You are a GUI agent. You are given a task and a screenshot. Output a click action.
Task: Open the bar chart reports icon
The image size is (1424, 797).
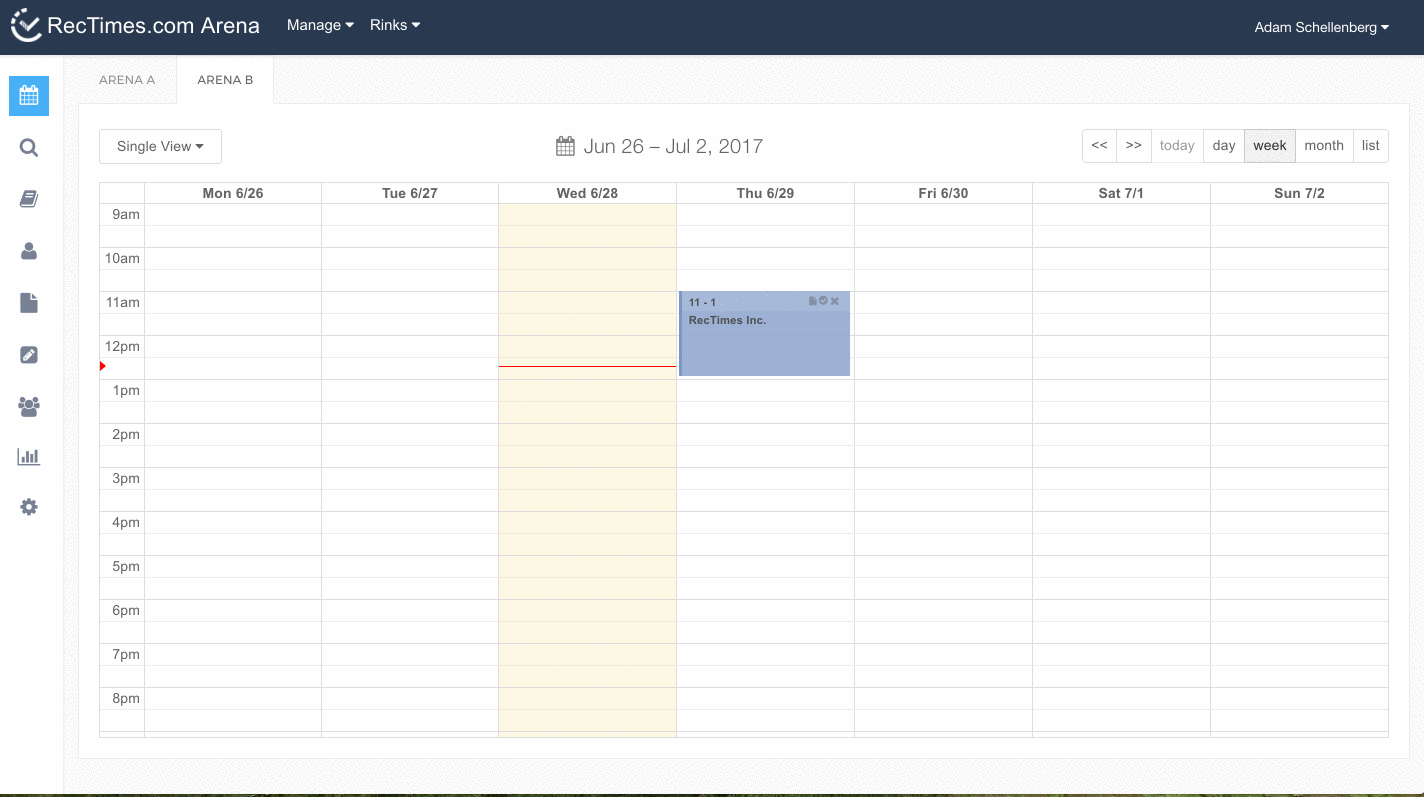tap(29, 457)
